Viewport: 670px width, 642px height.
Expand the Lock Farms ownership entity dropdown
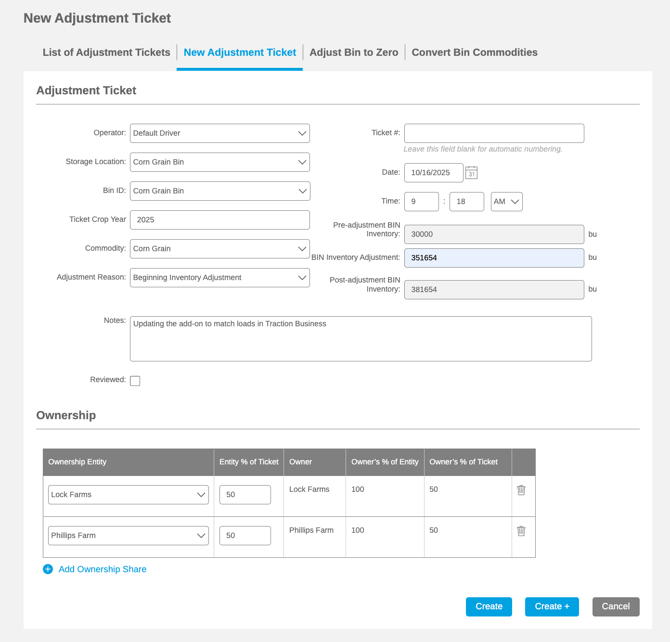coord(129,495)
